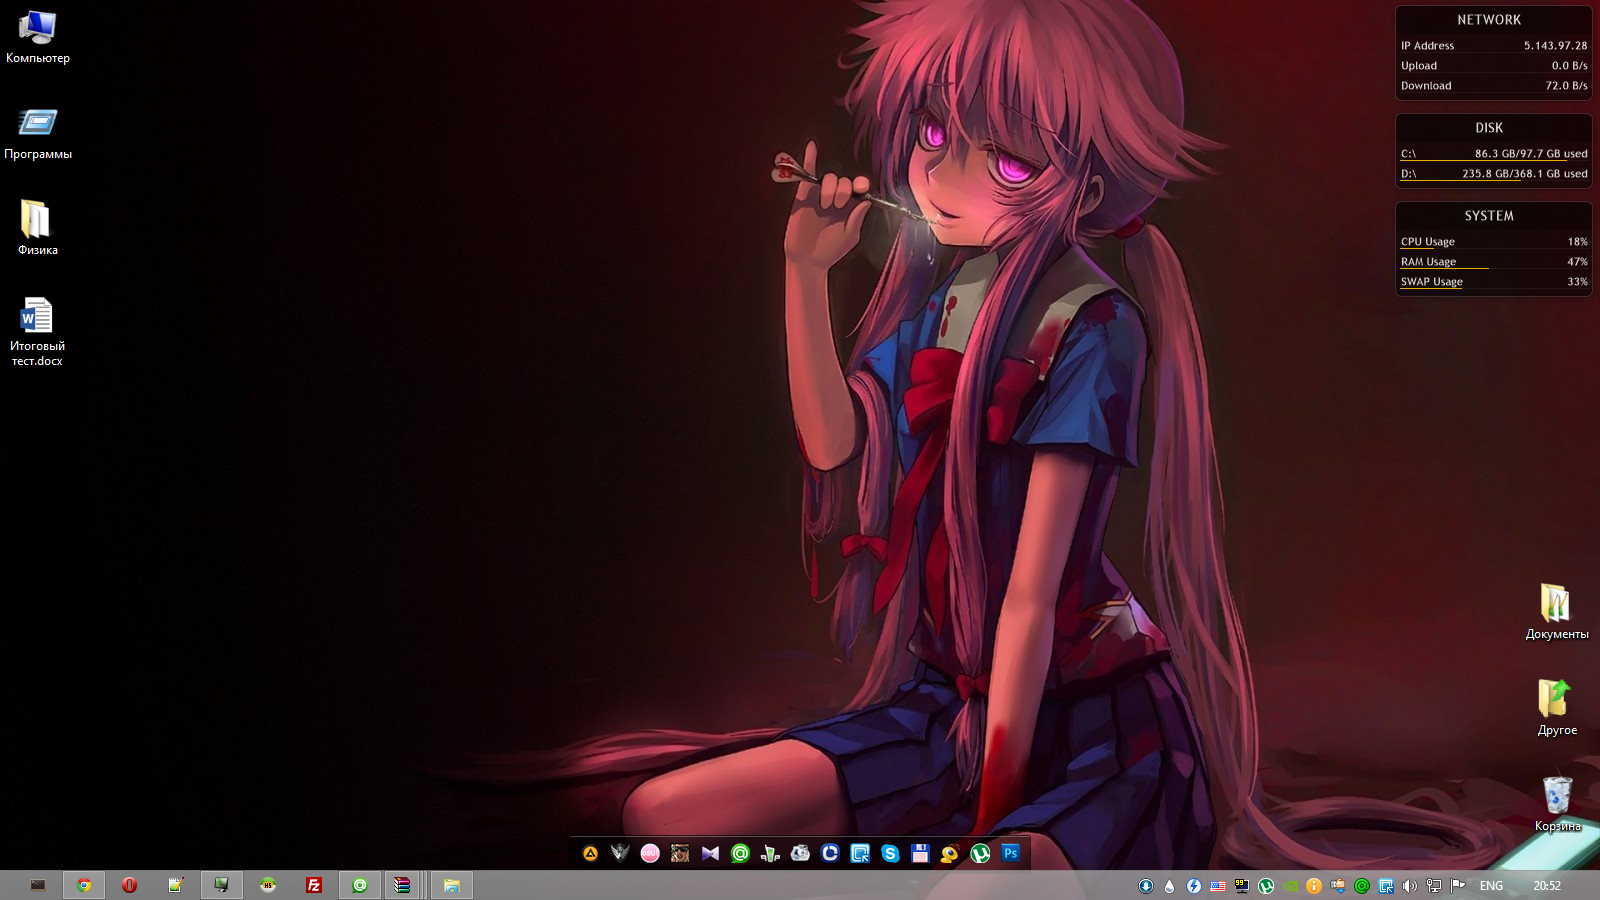Switch the ENG input language indicator
The width and height of the screenshot is (1600, 900).
point(1491,885)
